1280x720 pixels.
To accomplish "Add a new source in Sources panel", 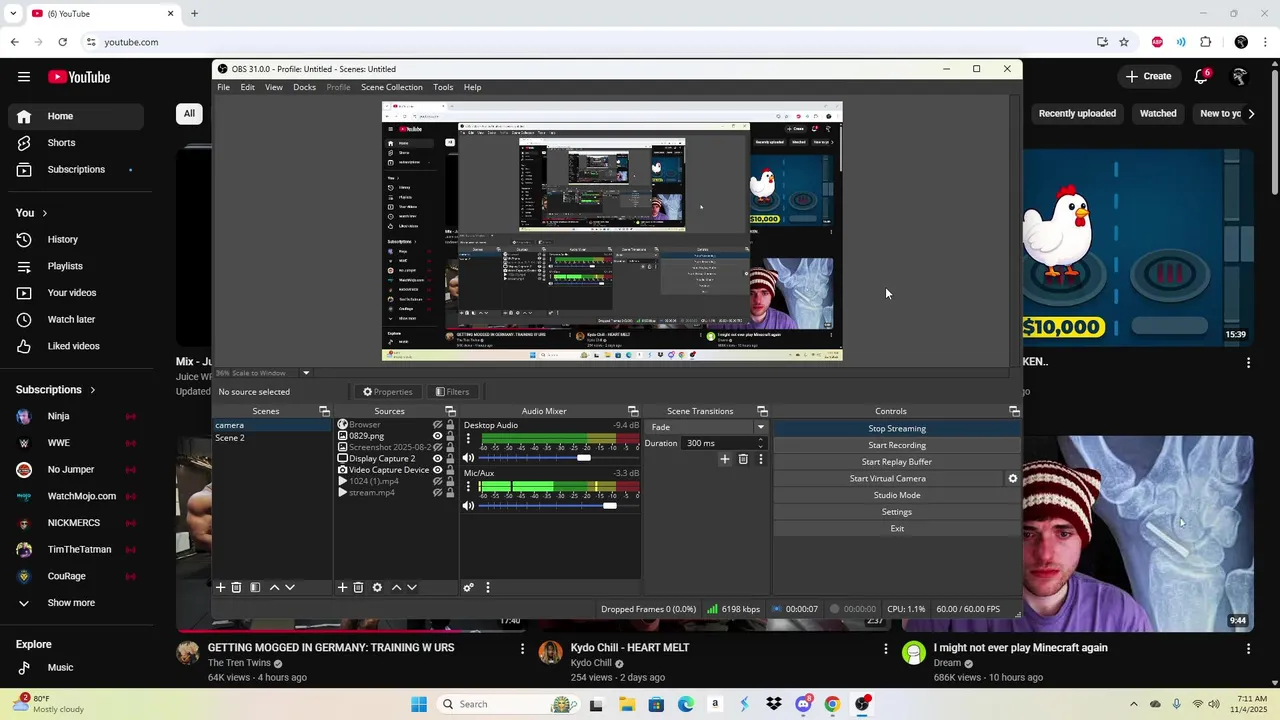I will (x=342, y=587).
